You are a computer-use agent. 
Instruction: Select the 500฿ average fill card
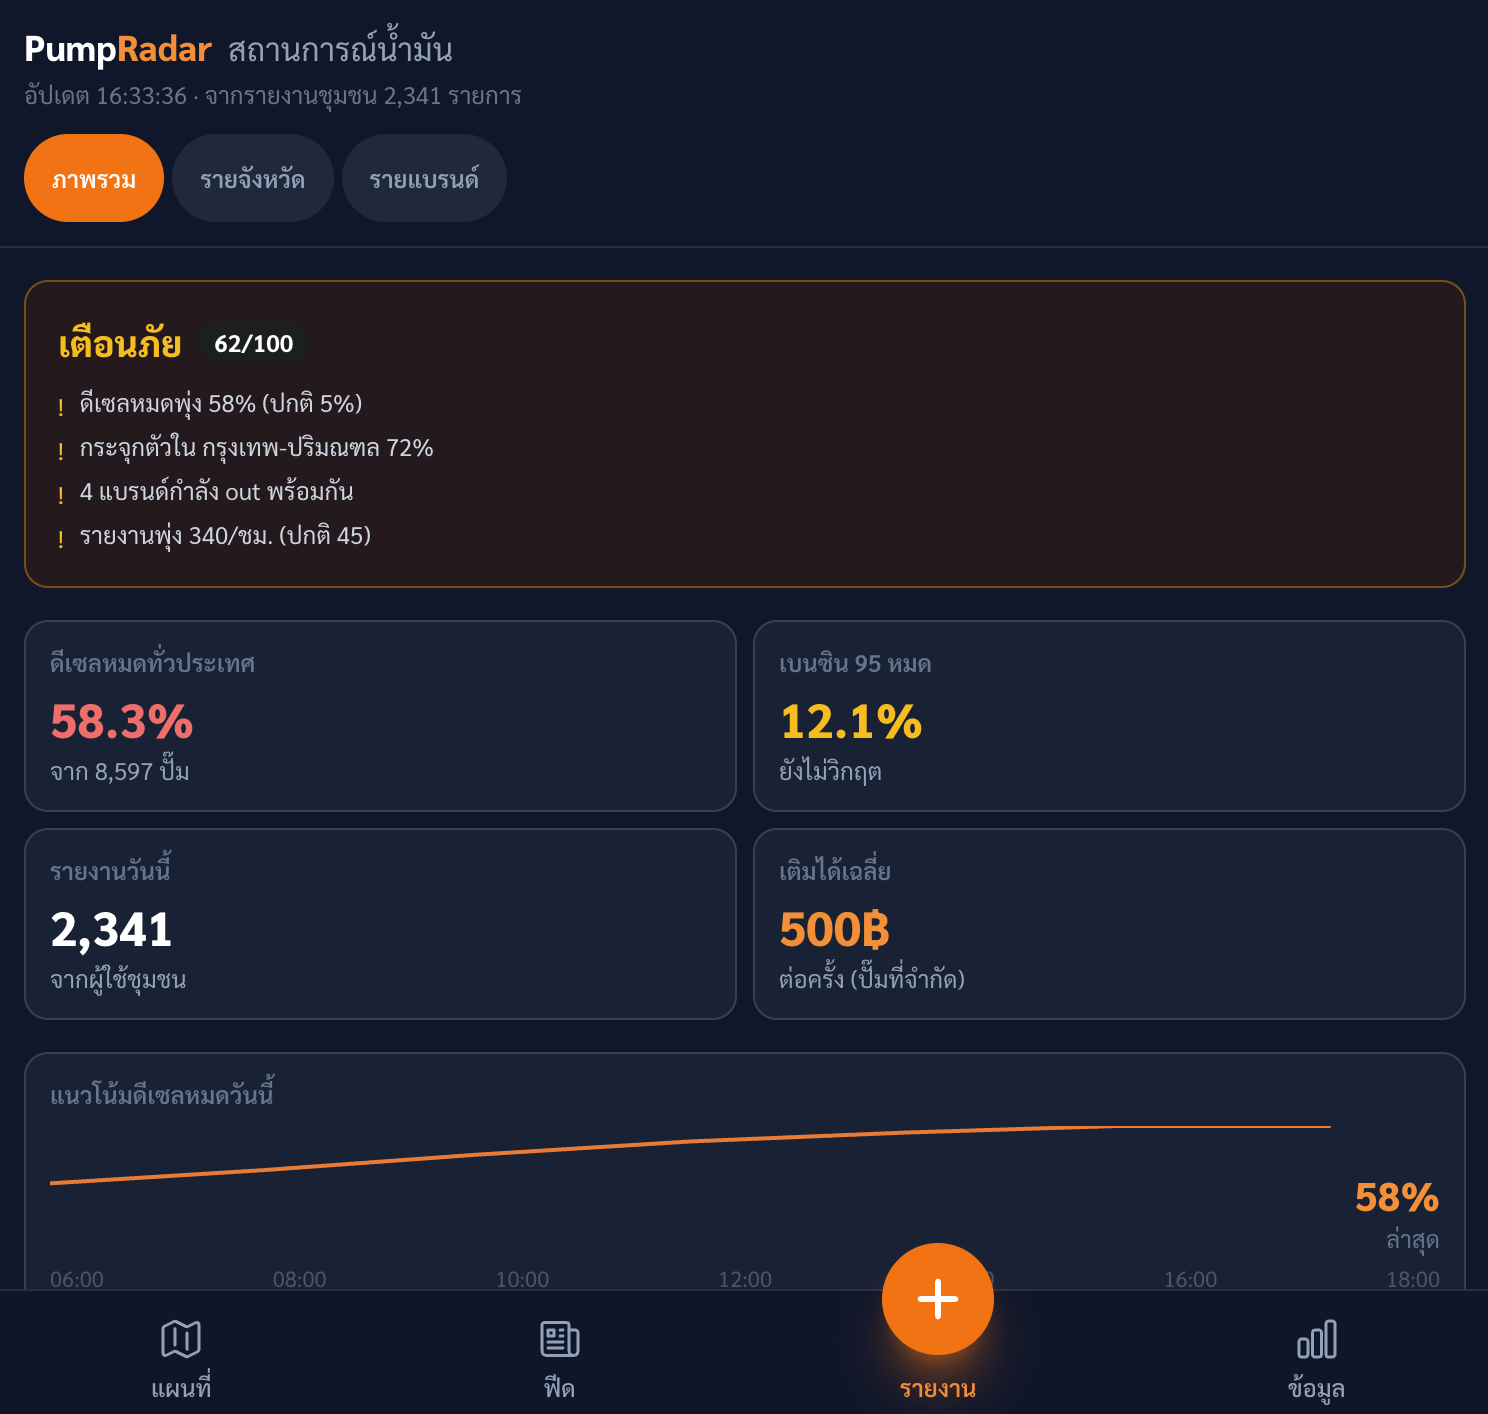coord(1109,924)
